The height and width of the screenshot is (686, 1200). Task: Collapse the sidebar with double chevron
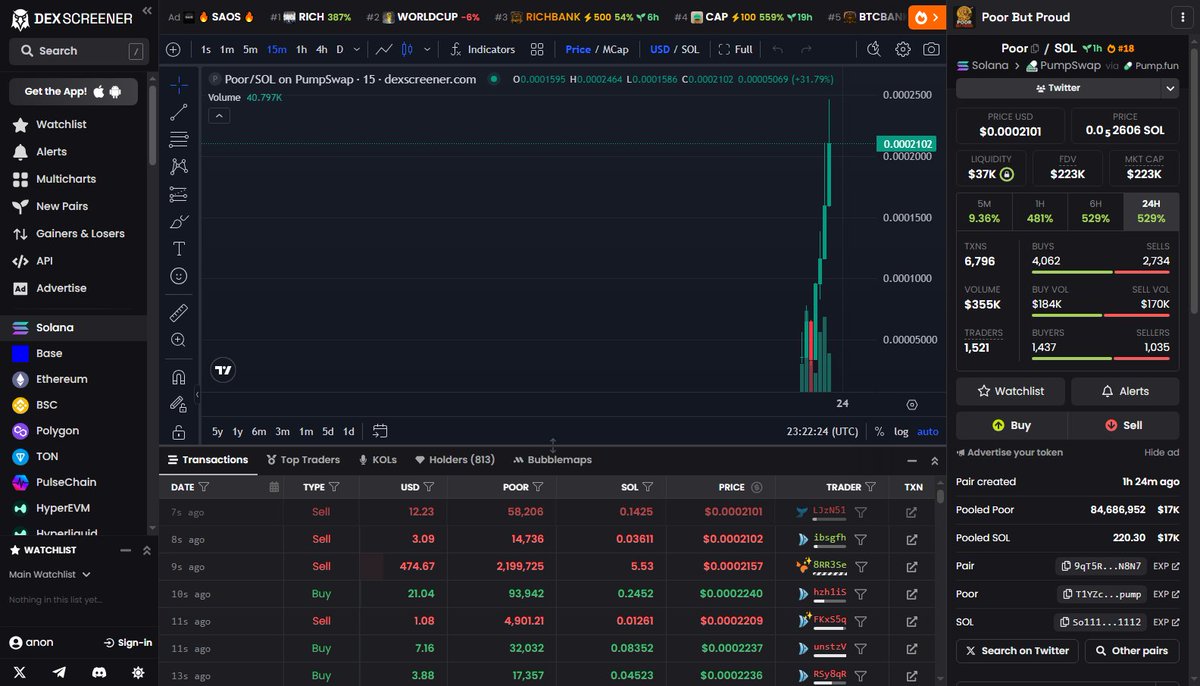tap(147, 11)
